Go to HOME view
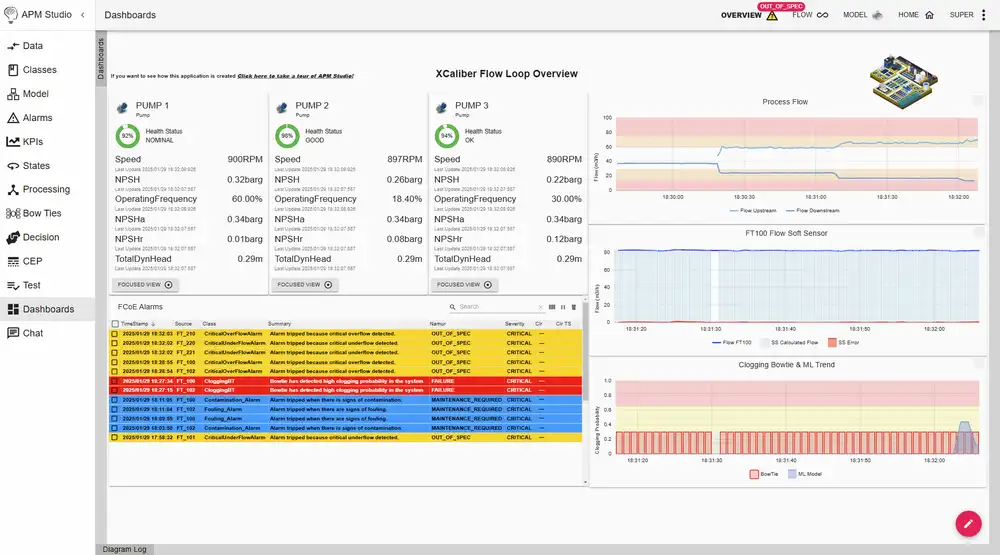 (909, 15)
